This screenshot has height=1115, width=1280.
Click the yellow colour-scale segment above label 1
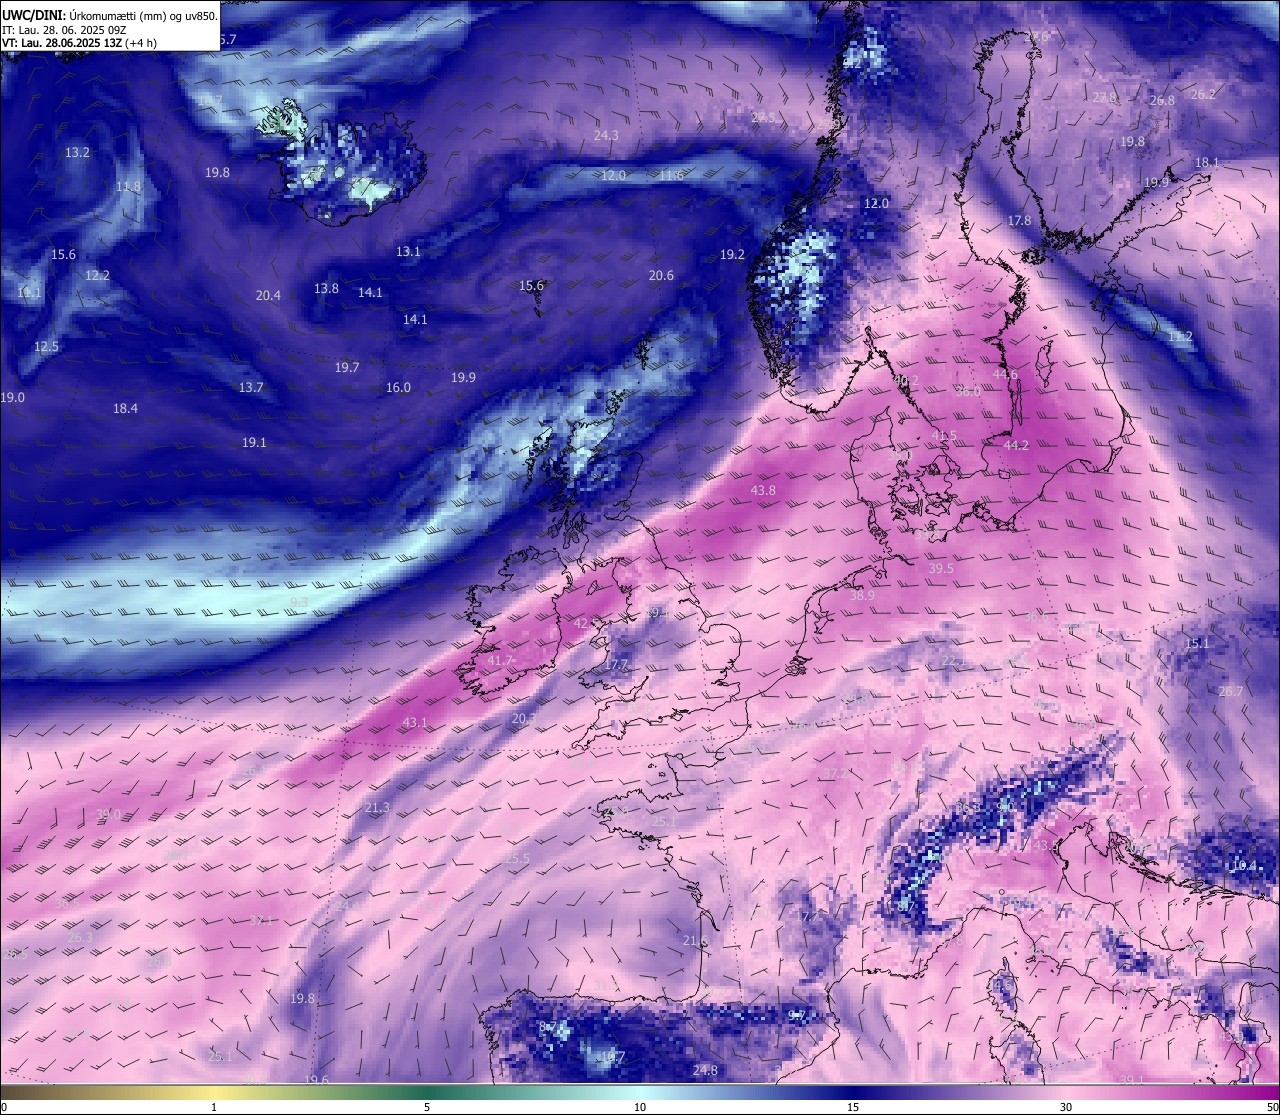[214, 1092]
